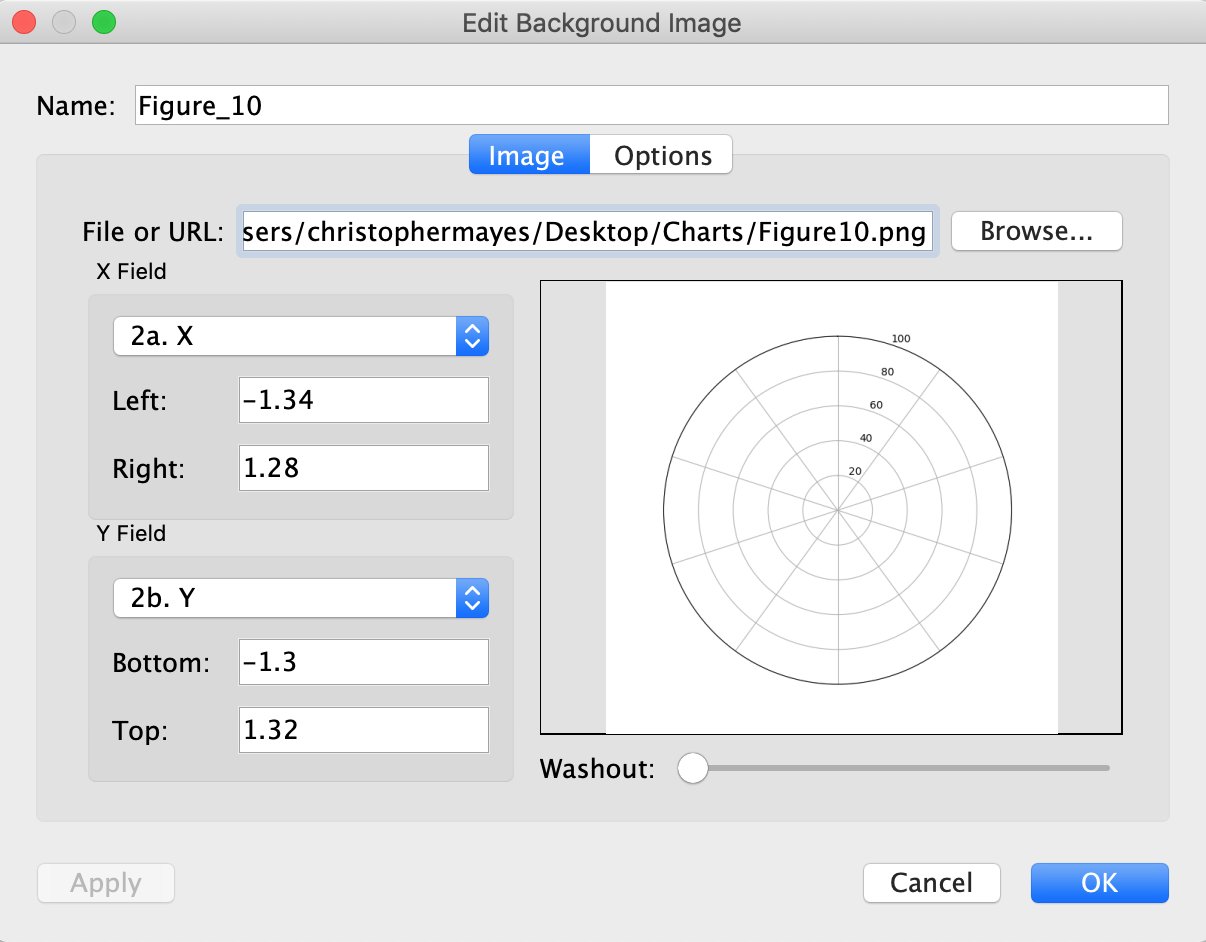Click the gray minimize window button
Screen dimensions: 1206x942
pos(64,22)
